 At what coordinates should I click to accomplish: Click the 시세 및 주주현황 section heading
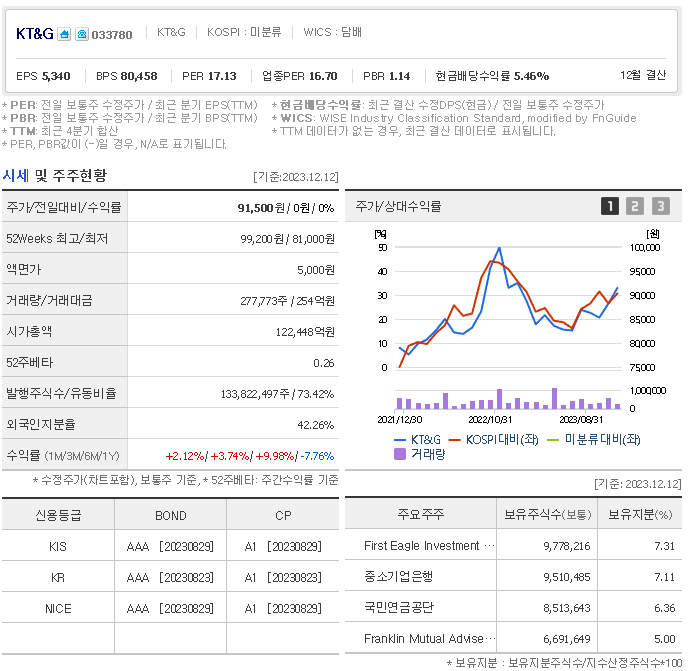click(55, 175)
